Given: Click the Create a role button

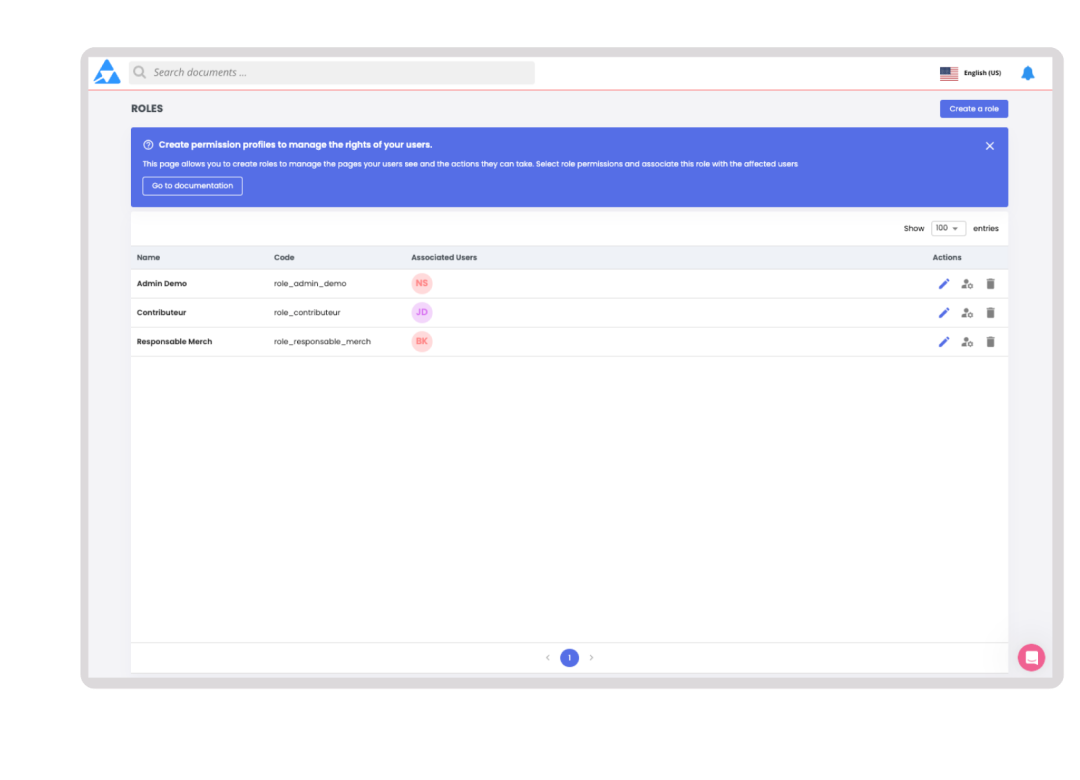Looking at the screenshot, I should coord(973,108).
